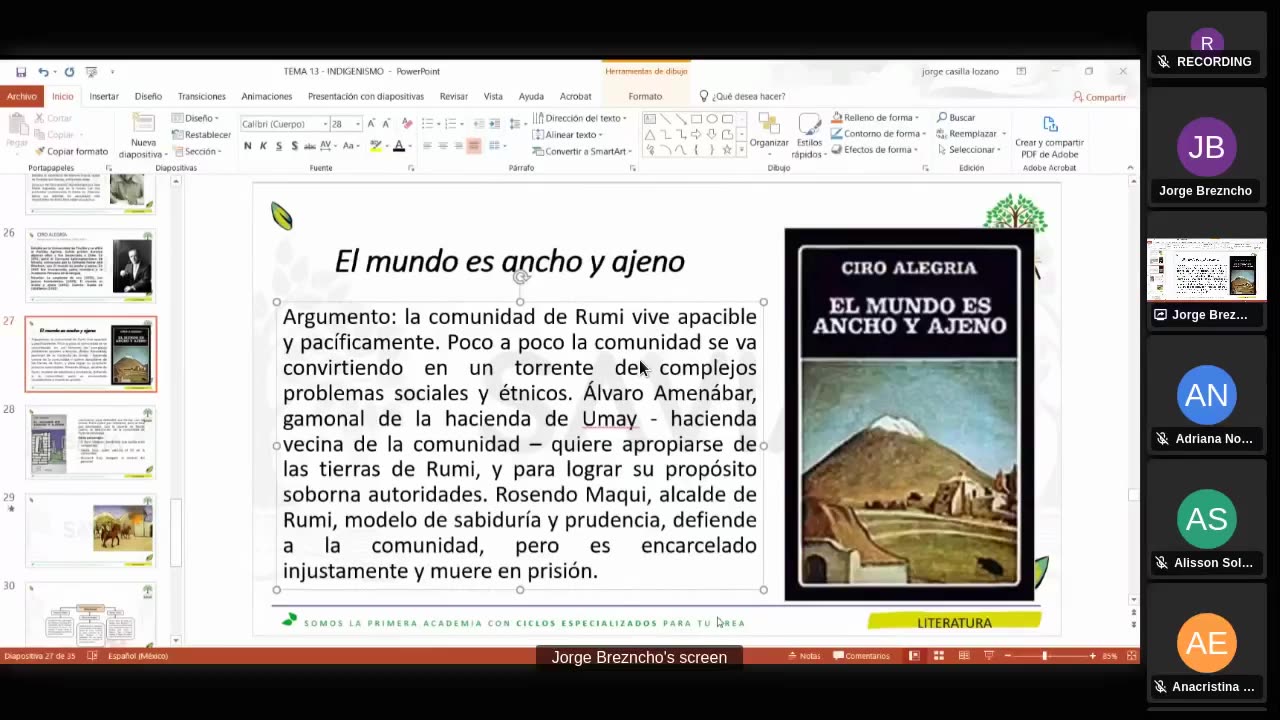Click the Restablecer slide button
This screenshot has height=720, width=1280.
pyautogui.click(x=201, y=135)
